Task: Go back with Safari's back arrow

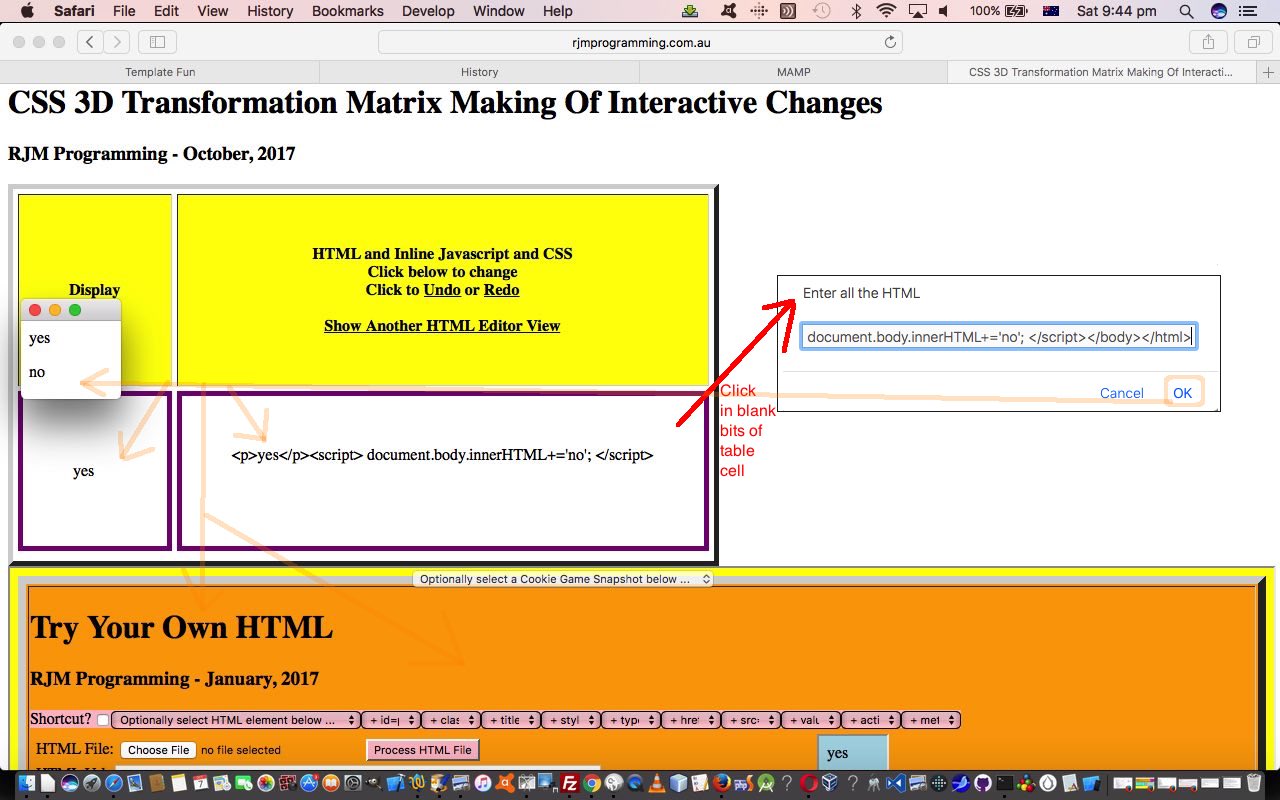Action: [90, 42]
